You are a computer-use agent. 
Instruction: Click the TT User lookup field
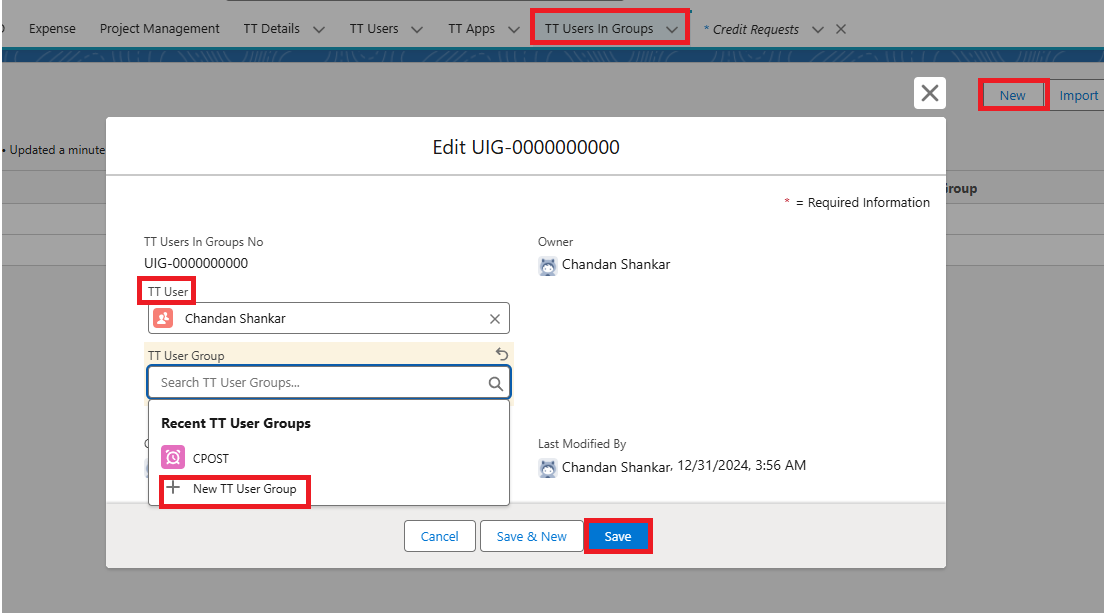[x=329, y=319]
